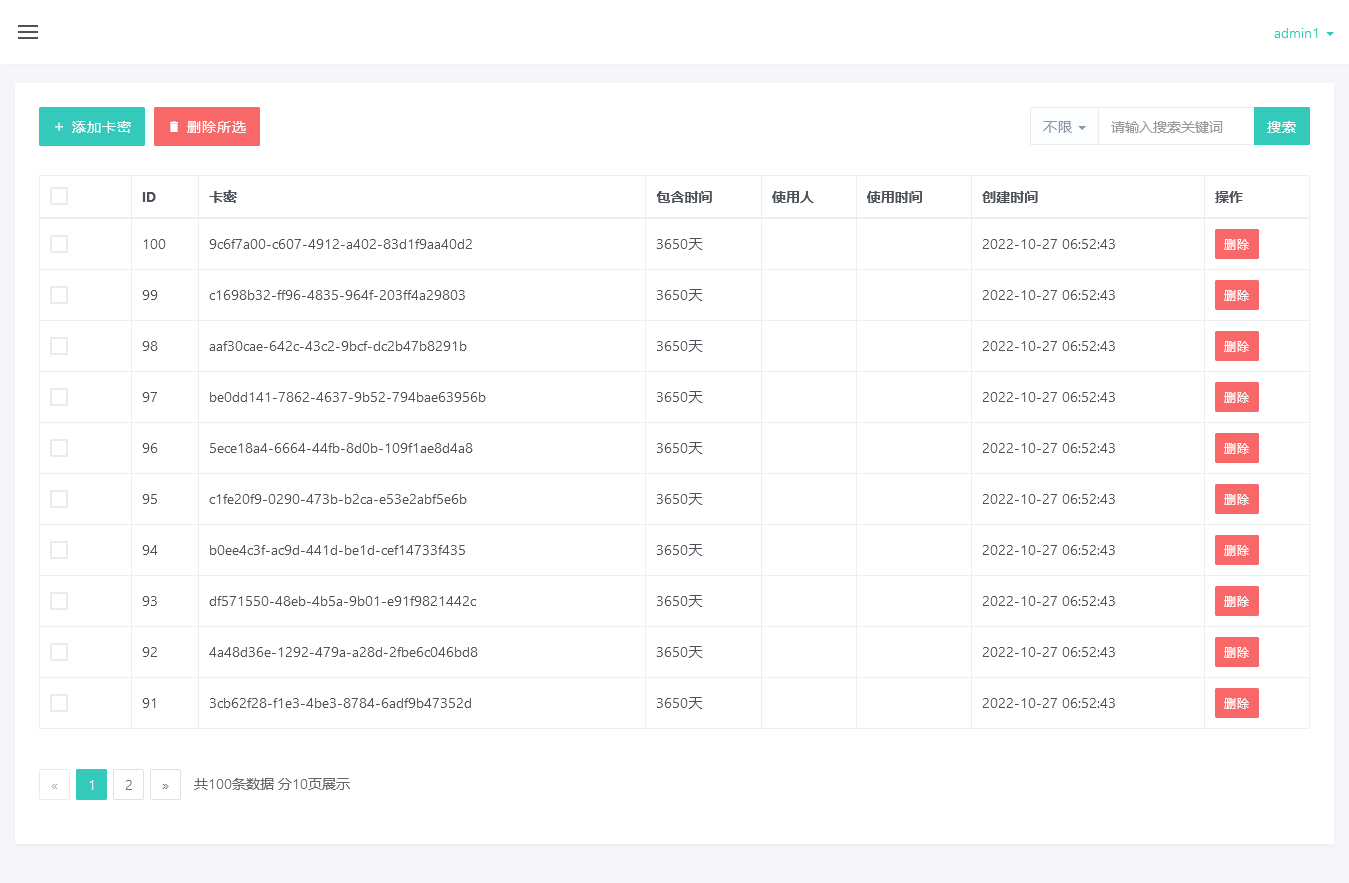This screenshot has width=1349, height=883.
Task: Toggle the select-all checkbox in table header
Action: click(x=59, y=196)
